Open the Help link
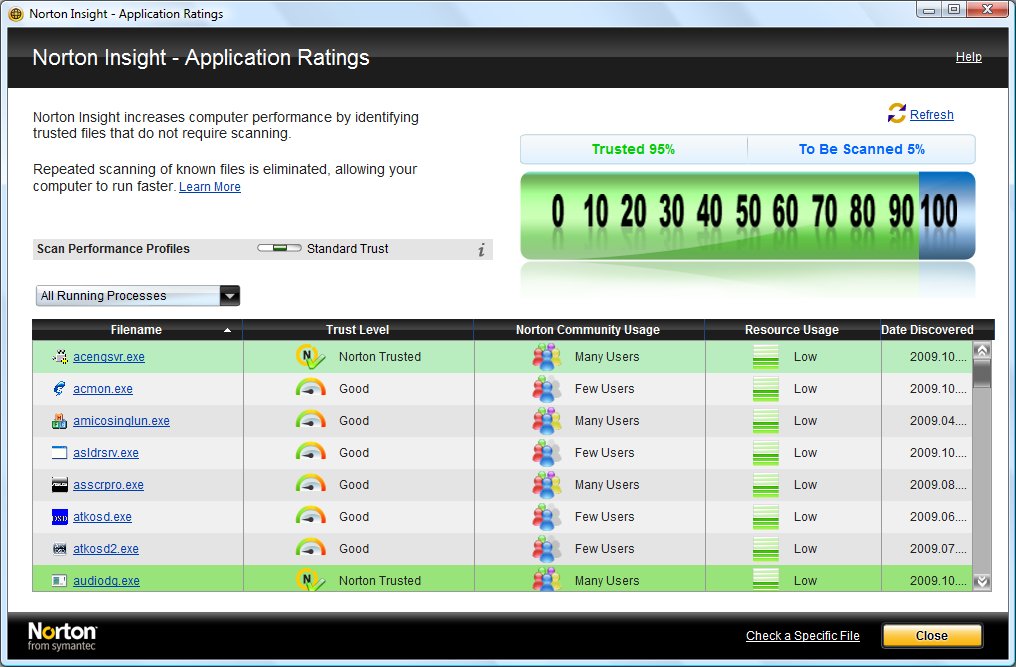The height and width of the screenshot is (667, 1016). point(969,57)
